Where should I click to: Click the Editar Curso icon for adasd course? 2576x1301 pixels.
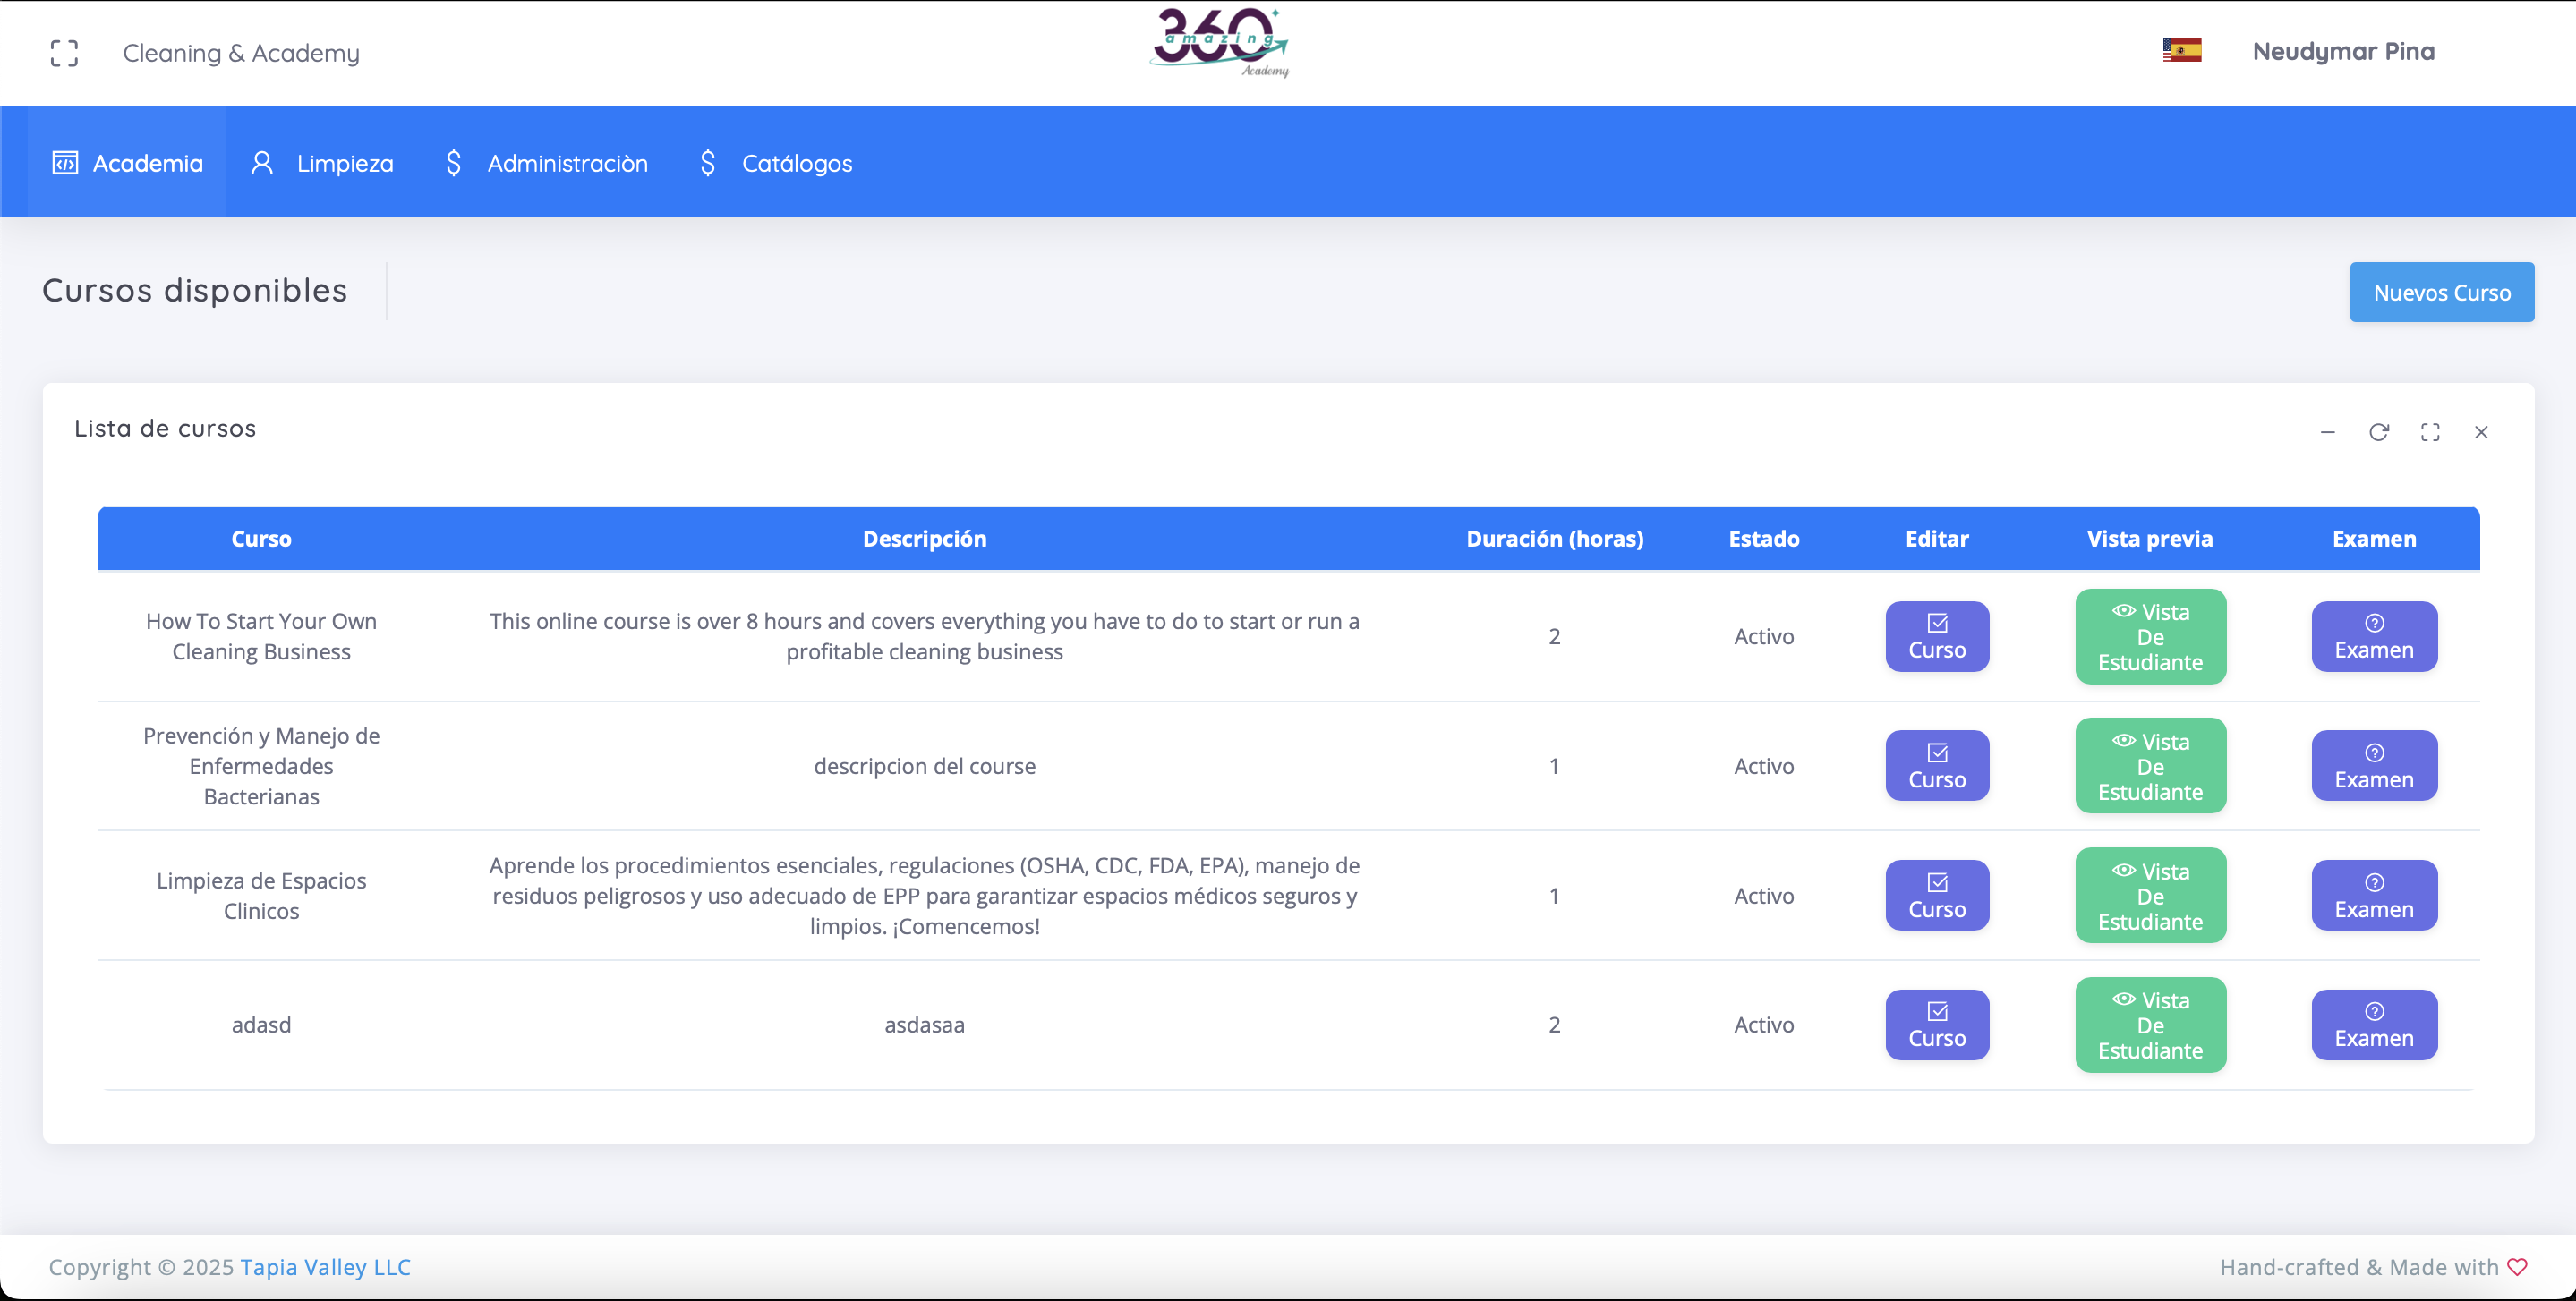1937,1024
